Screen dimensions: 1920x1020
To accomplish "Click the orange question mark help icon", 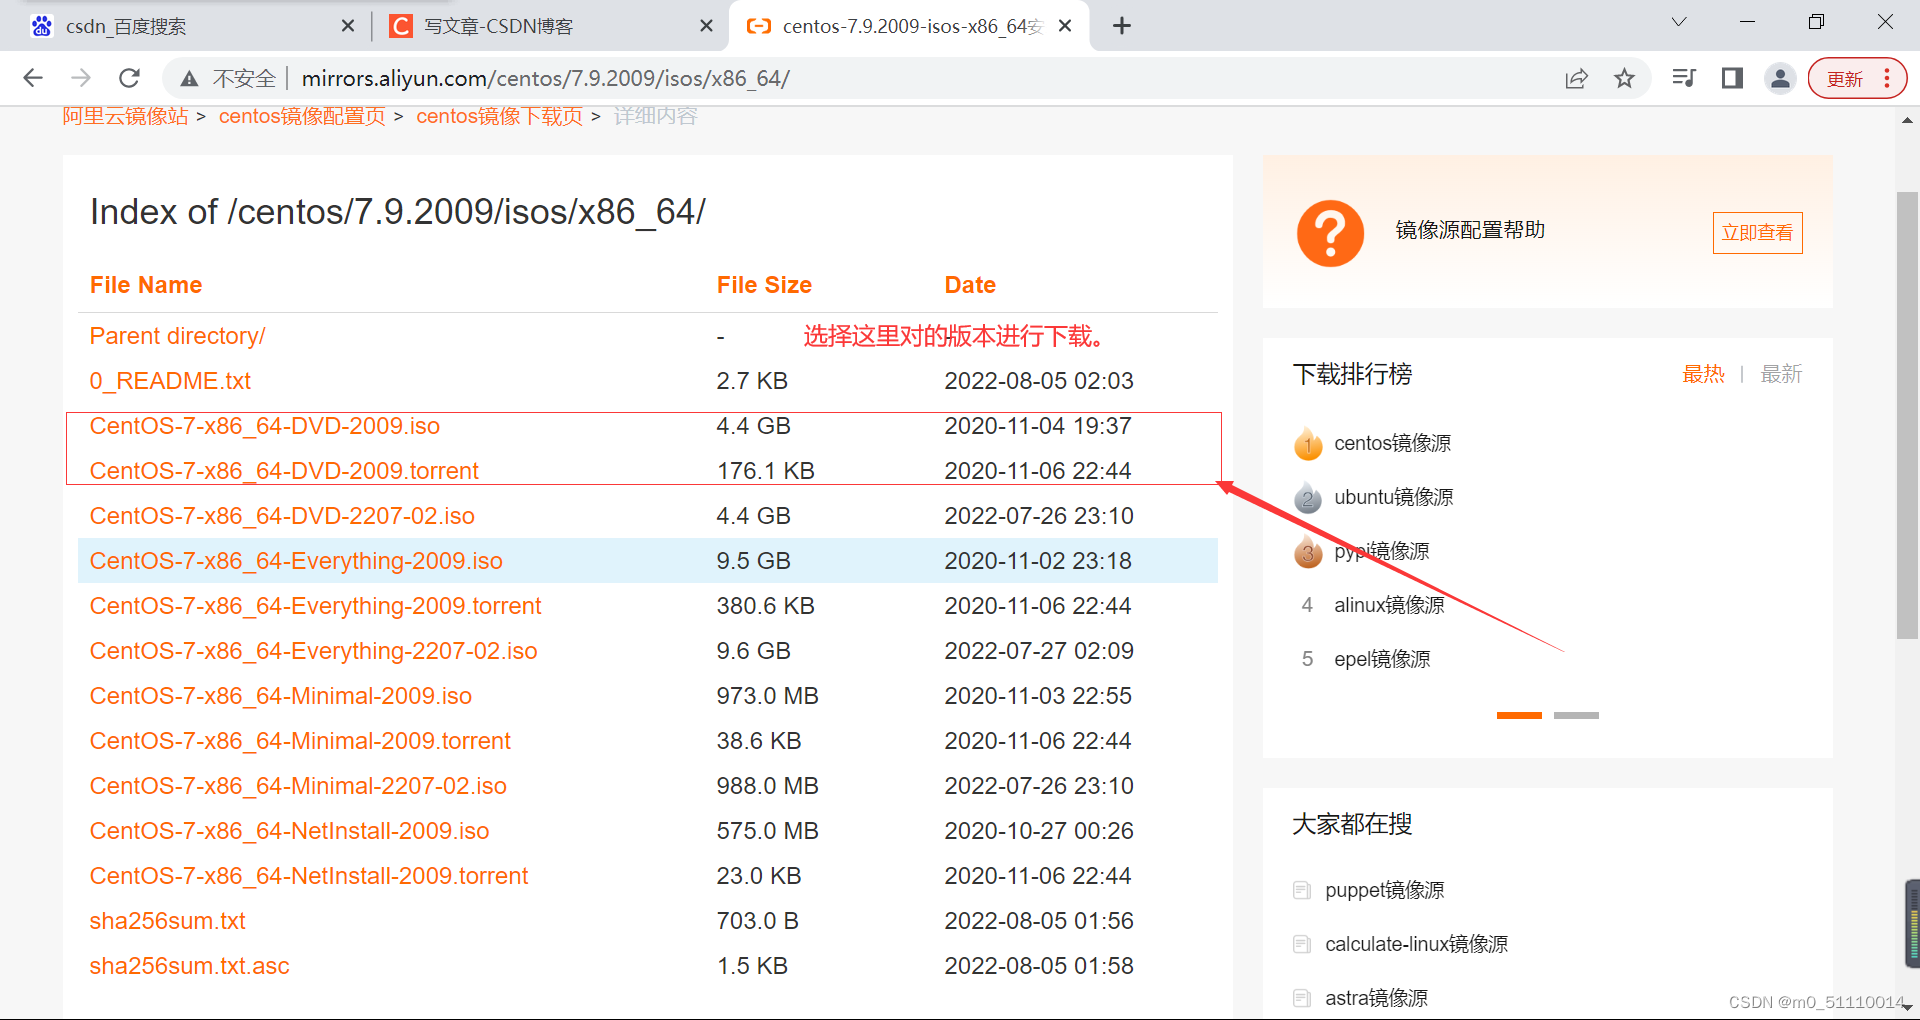I will tap(1330, 233).
